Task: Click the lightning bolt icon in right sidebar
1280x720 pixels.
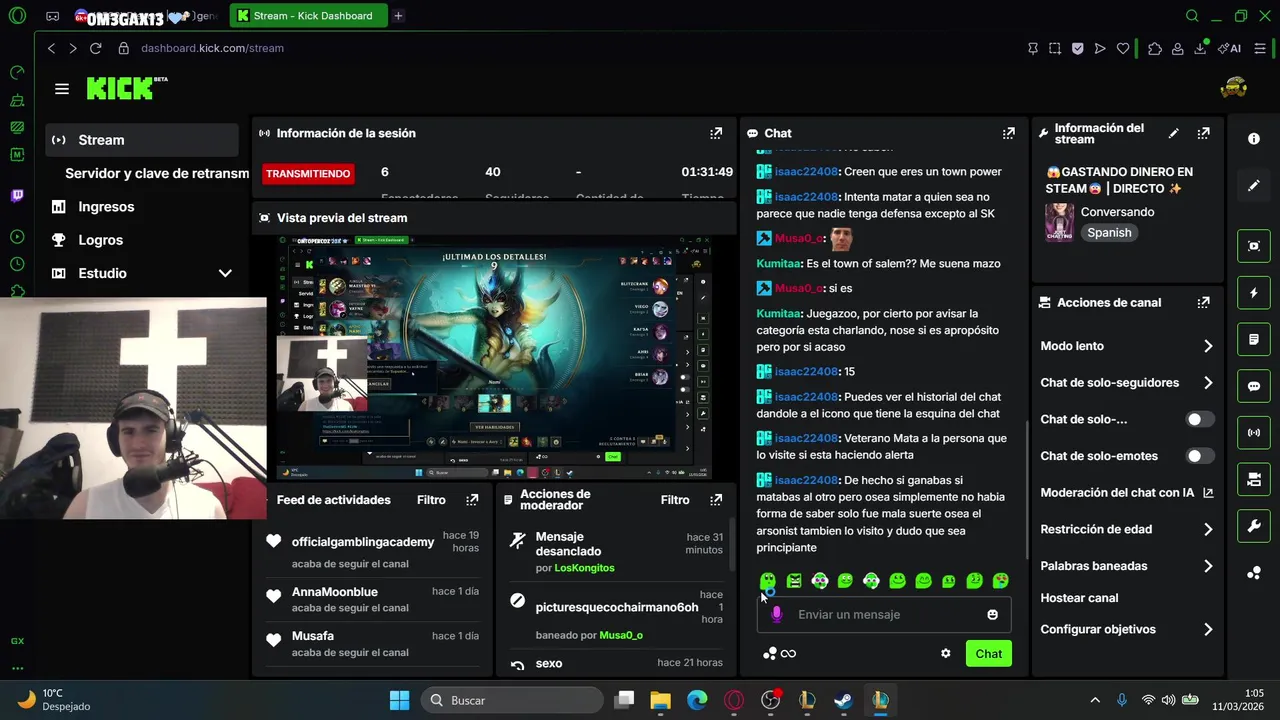Action: [1254, 293]
